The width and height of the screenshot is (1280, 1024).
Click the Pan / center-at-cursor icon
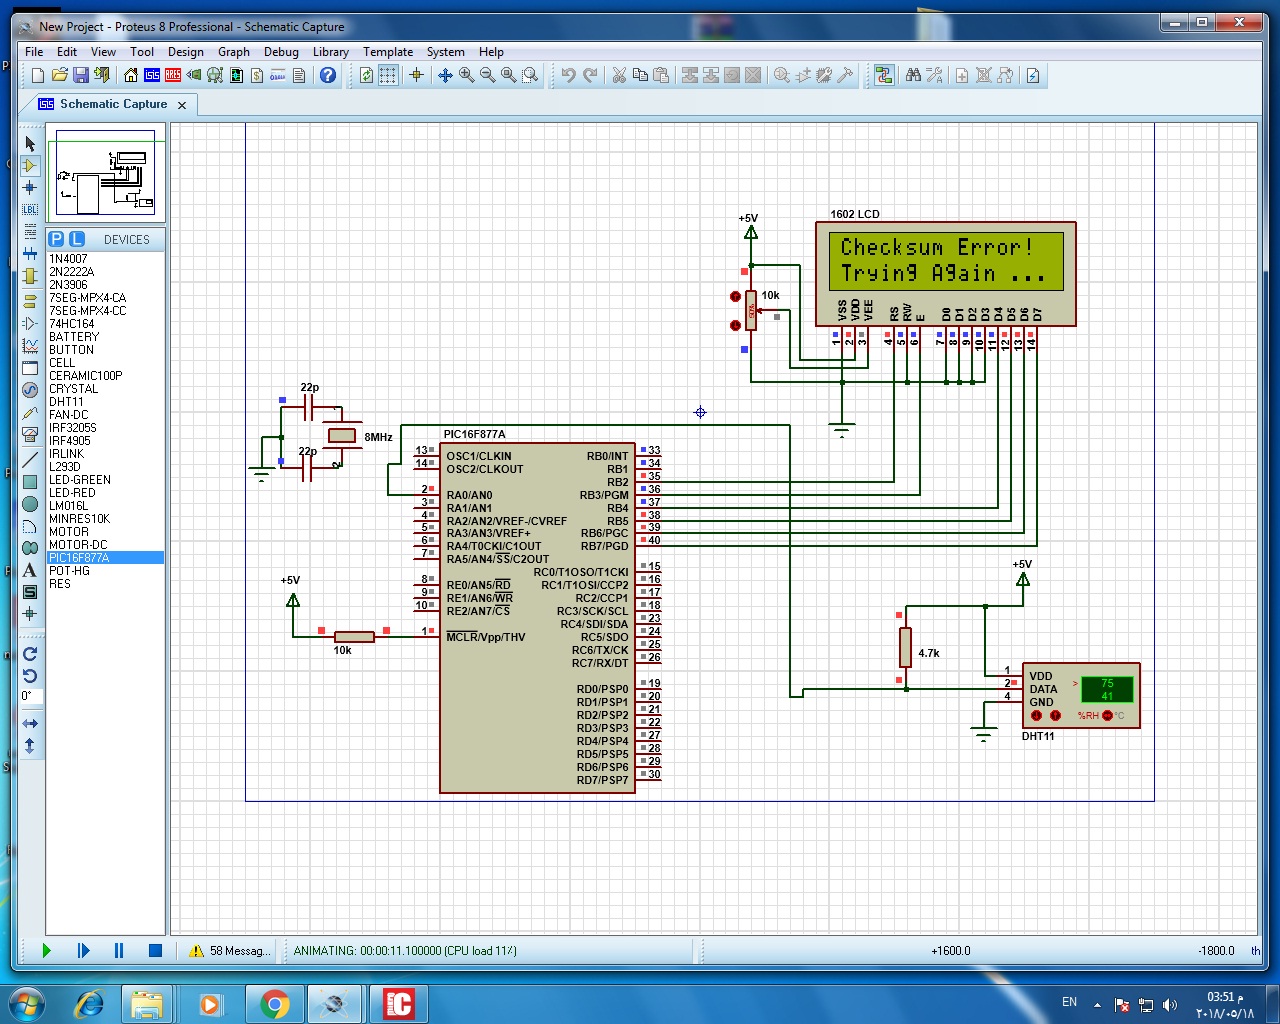(x=446, y=75)
